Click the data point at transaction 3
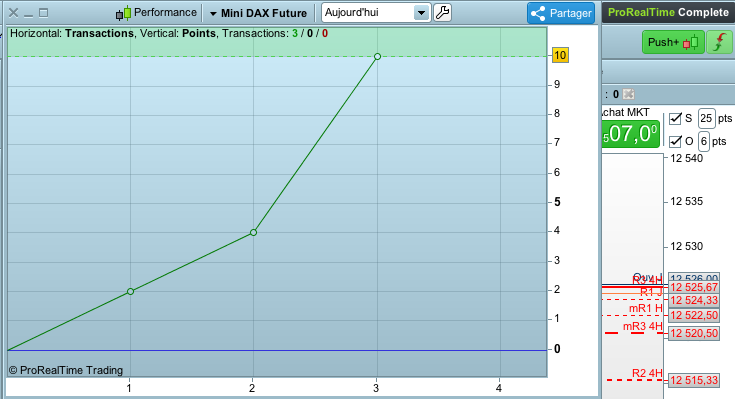Screen dimensions: 735x399 coord(377,57)
